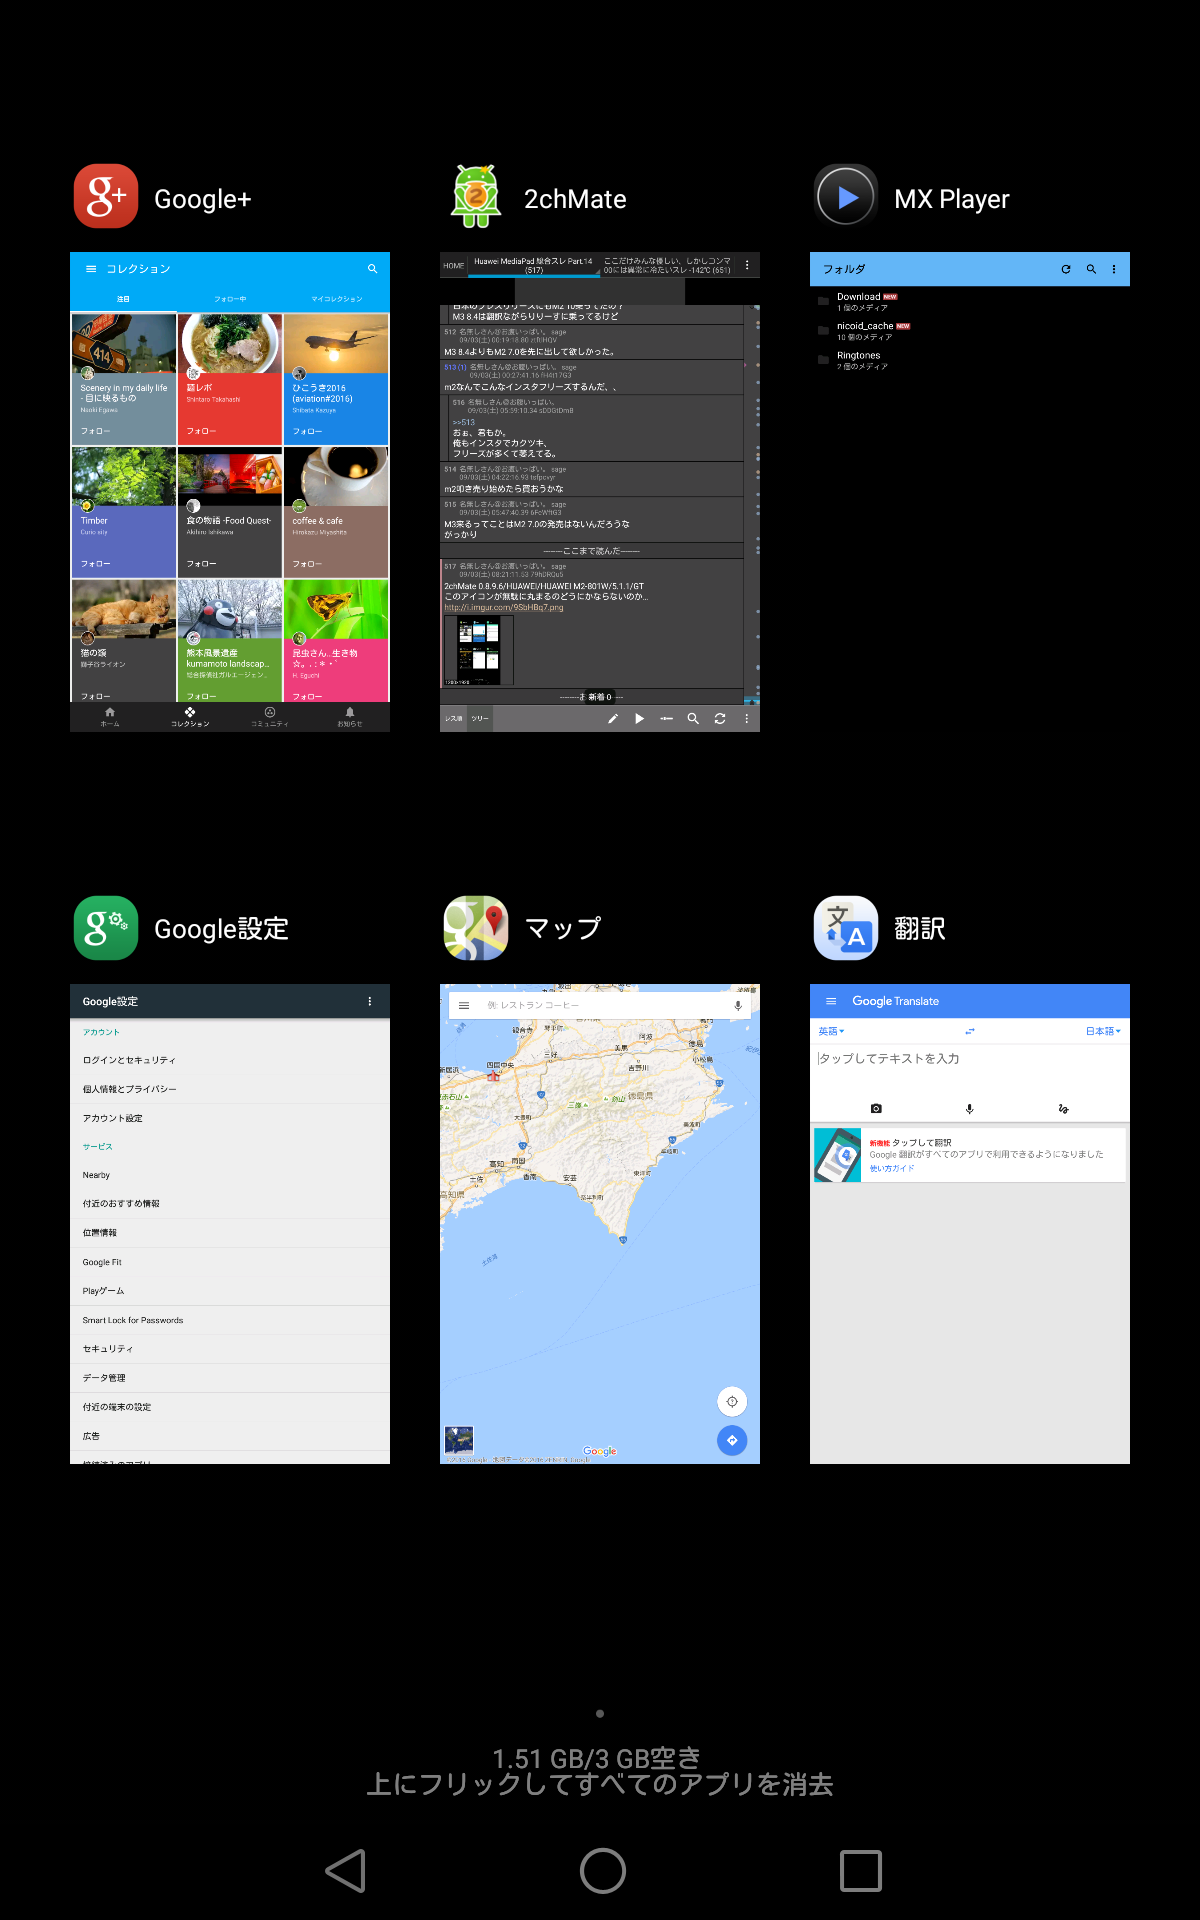The image size is (1200, 1920).
Task: Click hamburger menu in Google Translate header
Action: pos(830,1001)
